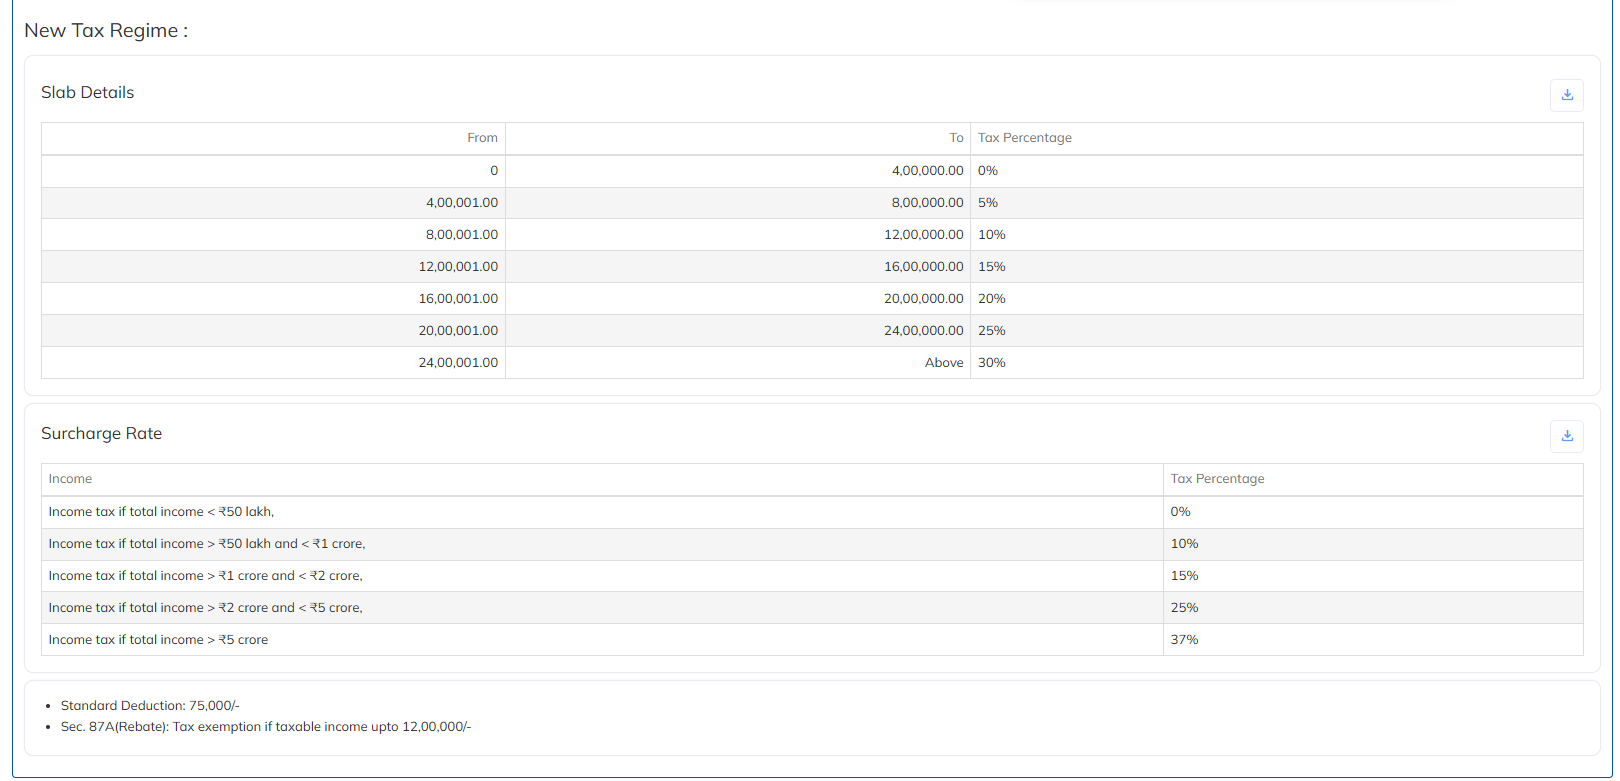Click the New Tax Regime heading
This screenshot has height=781, width=1620.
coord(106,31)
